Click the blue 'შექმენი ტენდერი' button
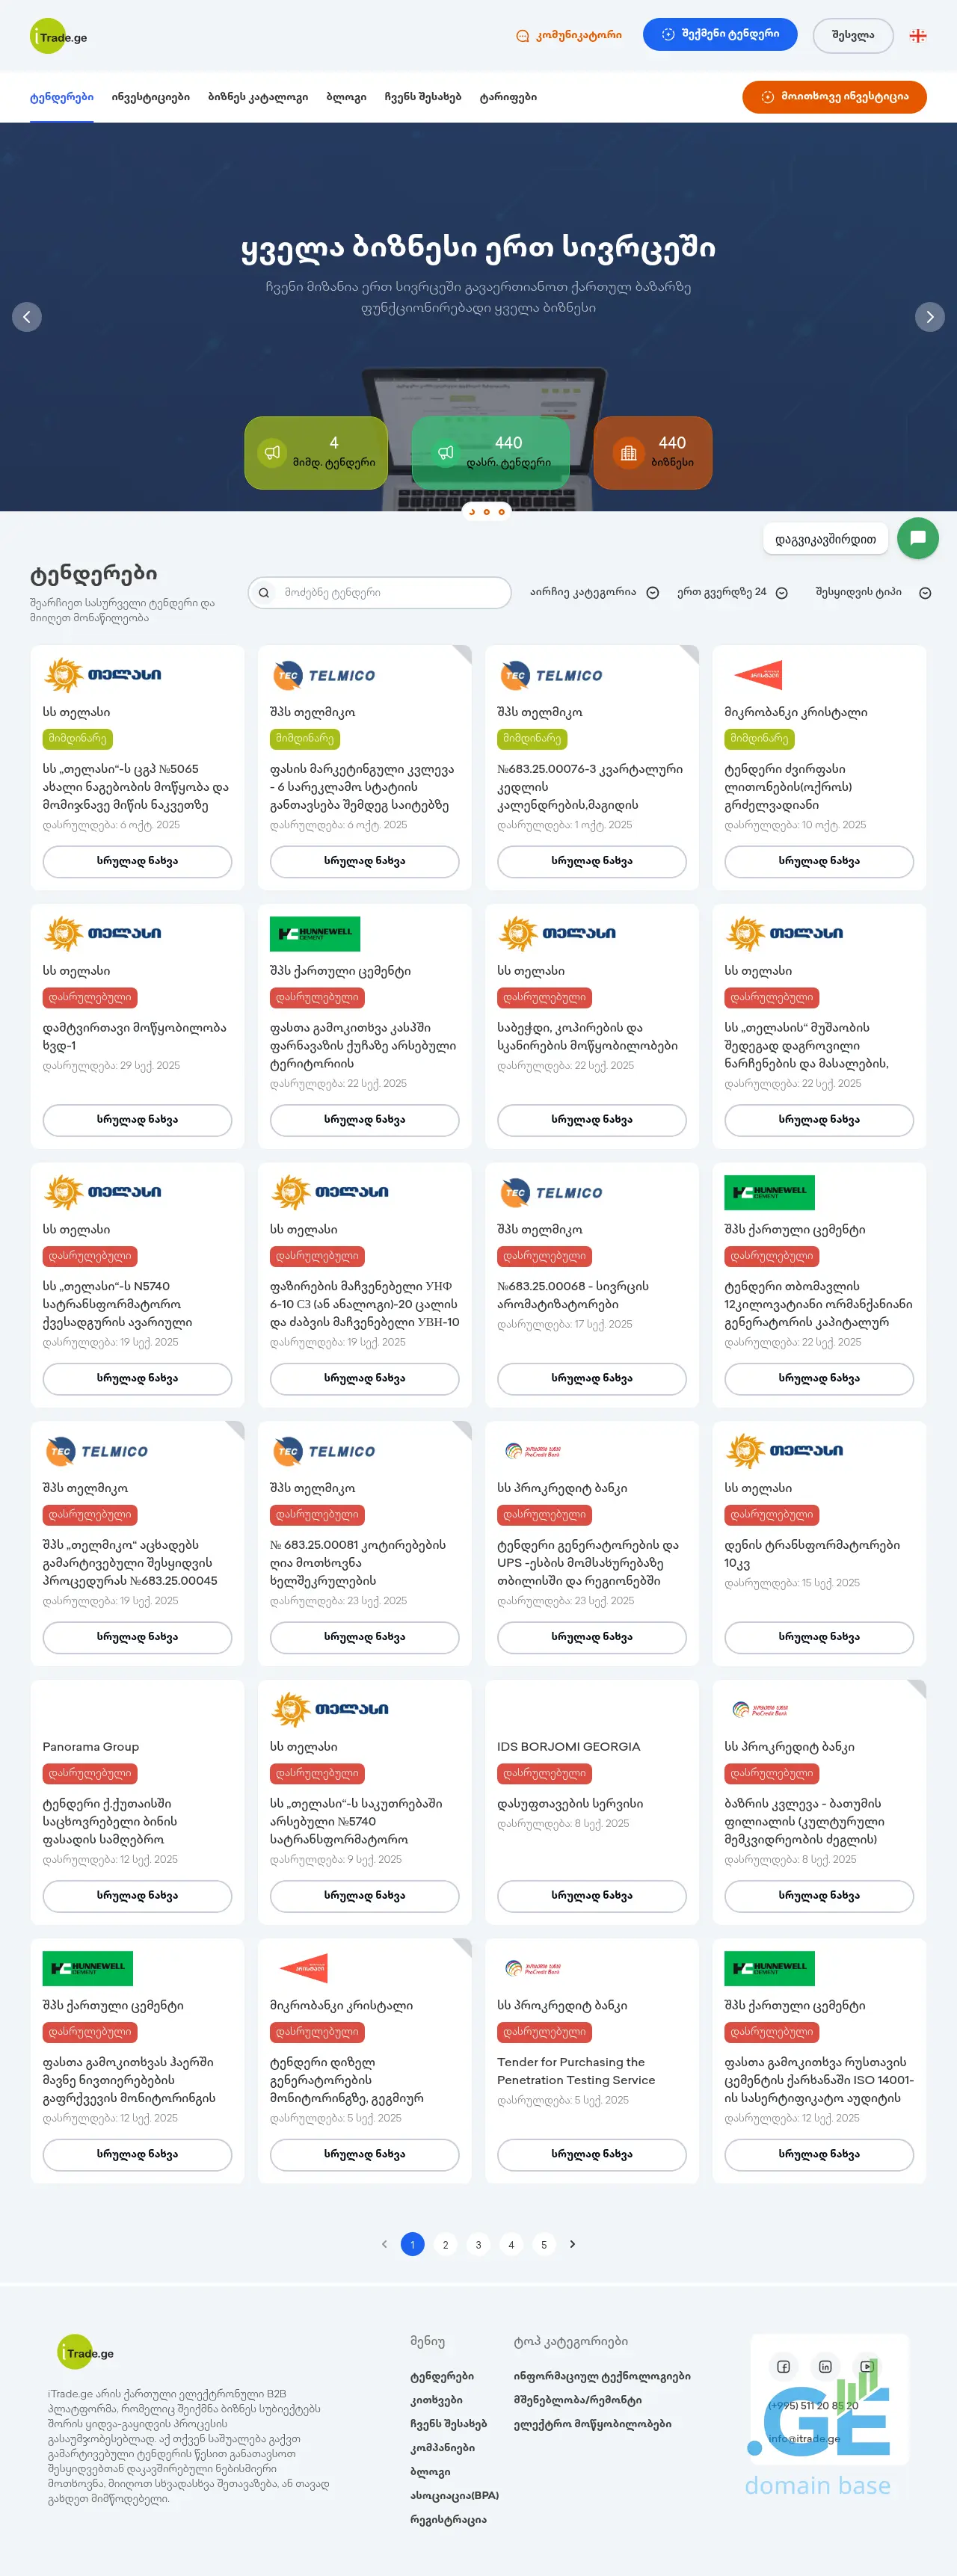This screenshot has height=2576, width=957. coord(719,34)
